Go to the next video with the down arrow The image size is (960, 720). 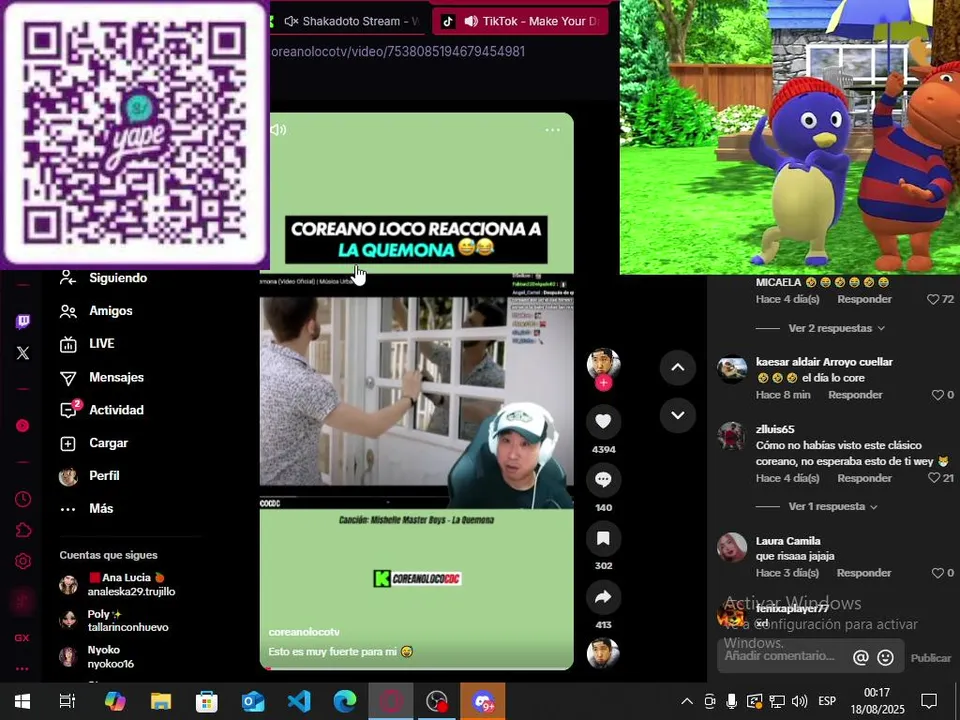coord(678,415)
